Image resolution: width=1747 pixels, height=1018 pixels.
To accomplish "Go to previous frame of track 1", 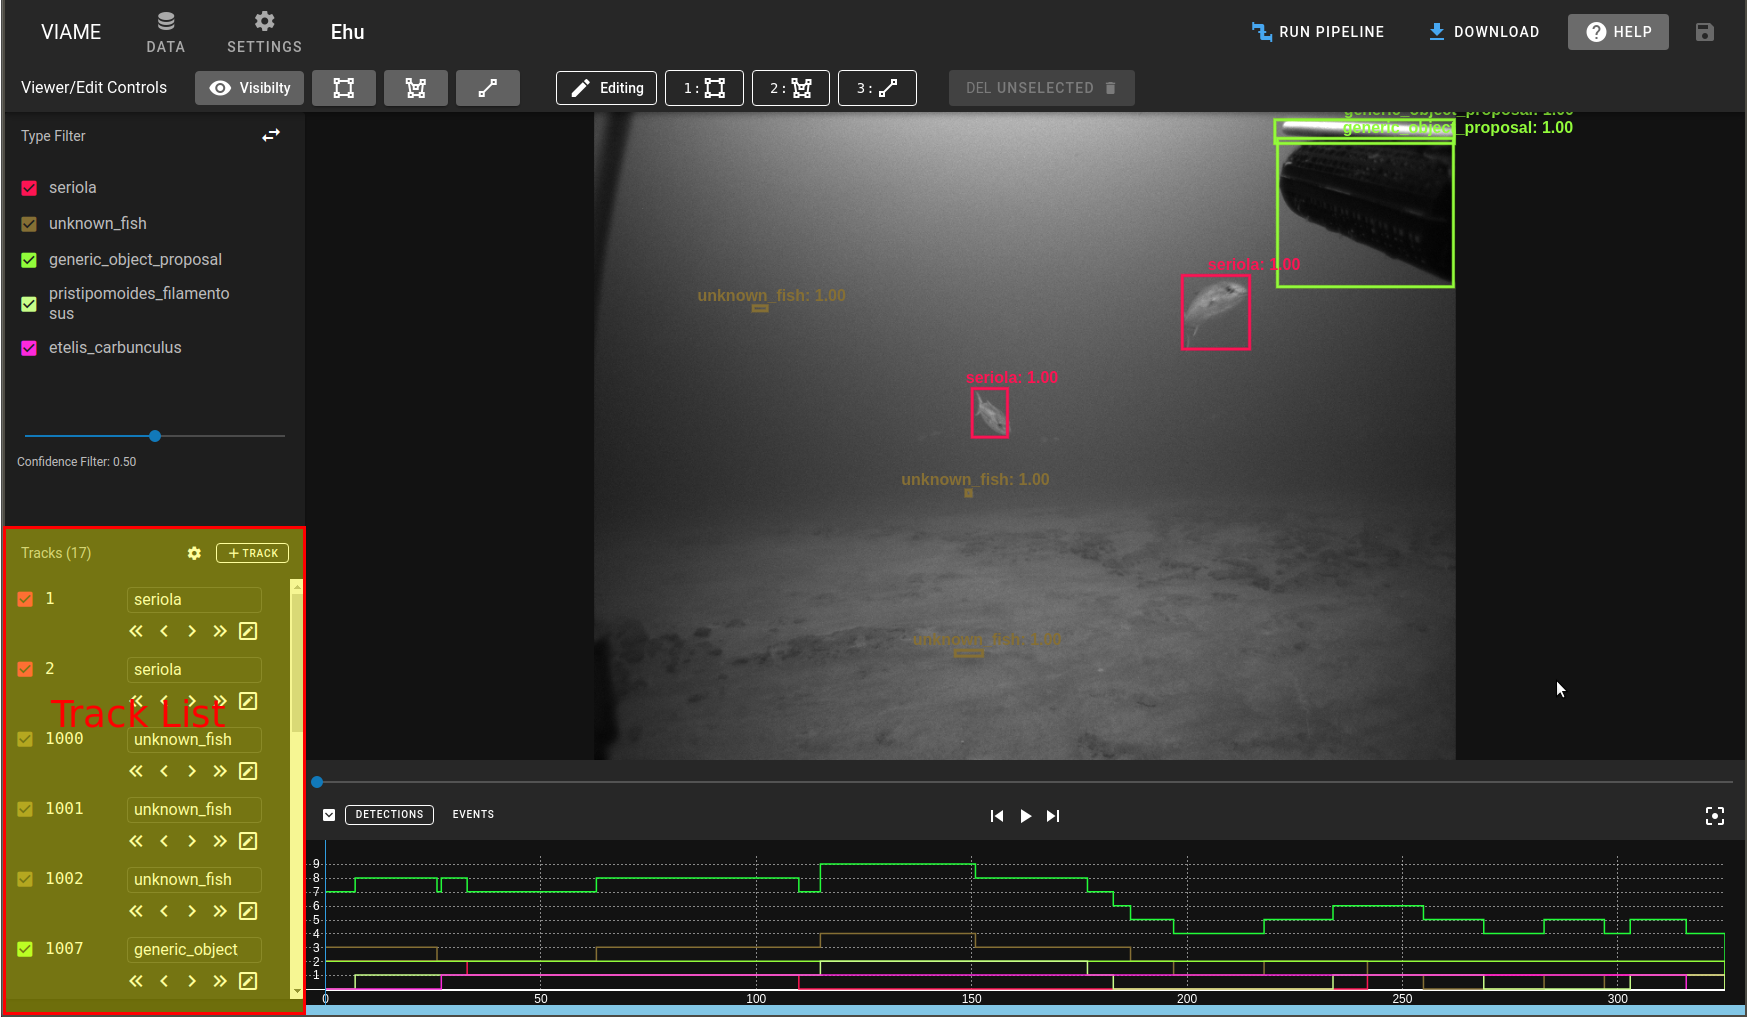I will 164,631.
